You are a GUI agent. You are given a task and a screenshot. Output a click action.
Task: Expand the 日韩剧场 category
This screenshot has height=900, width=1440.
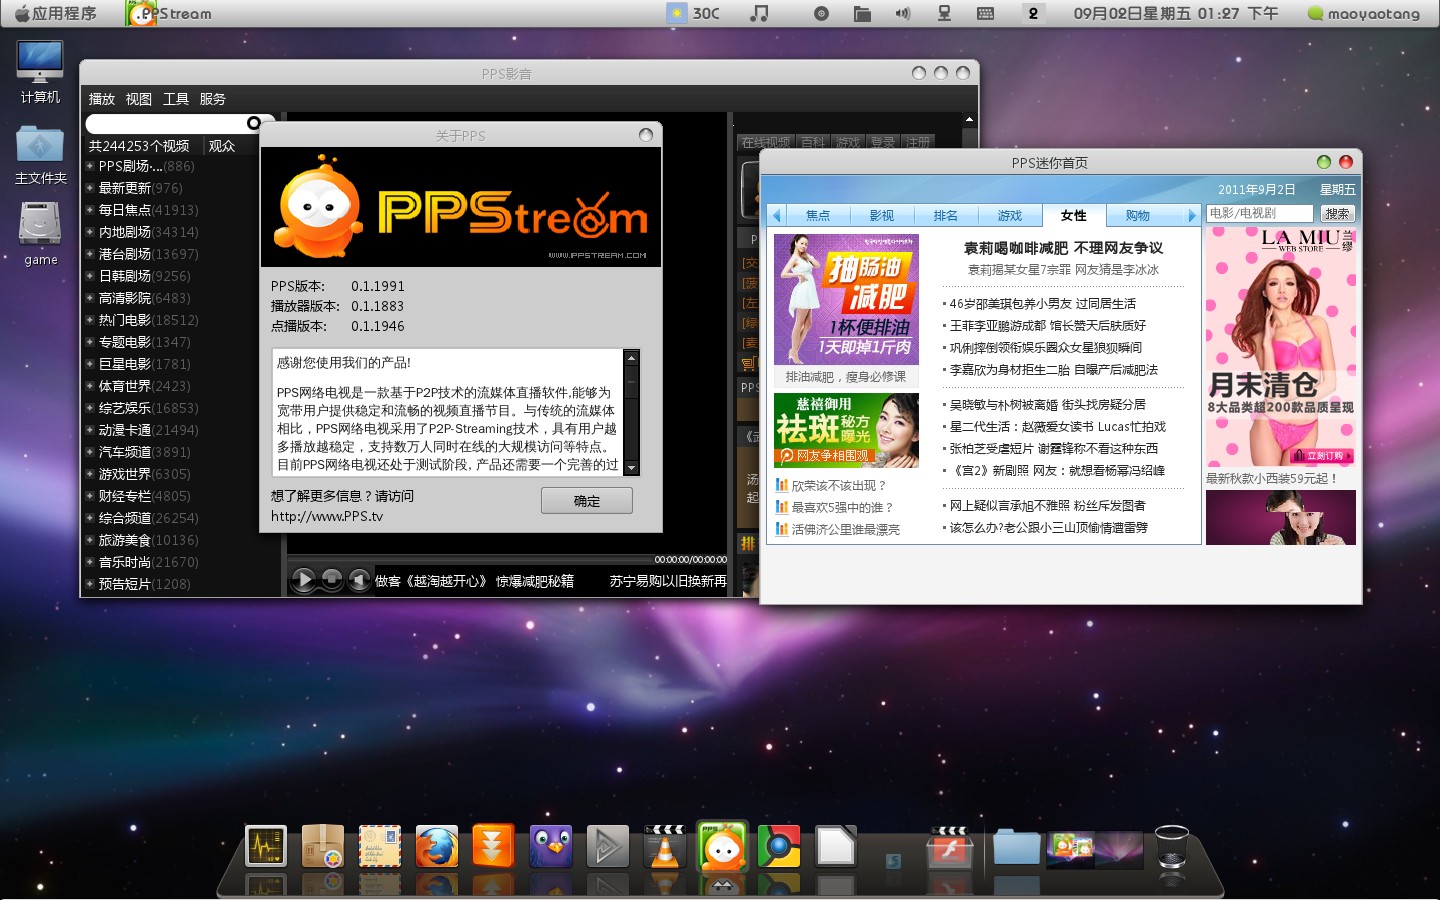point(90,276)
